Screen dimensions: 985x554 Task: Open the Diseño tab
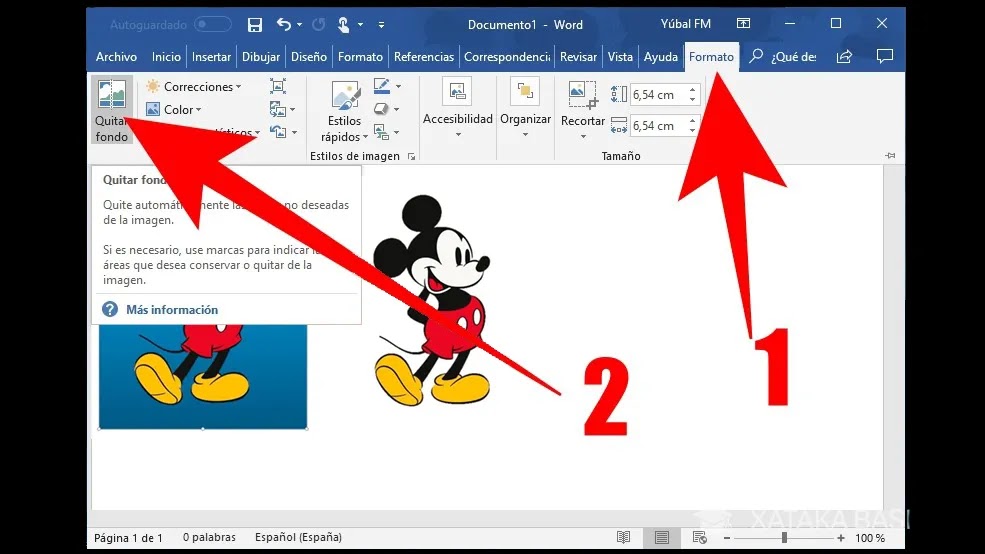tap(308, 57)
